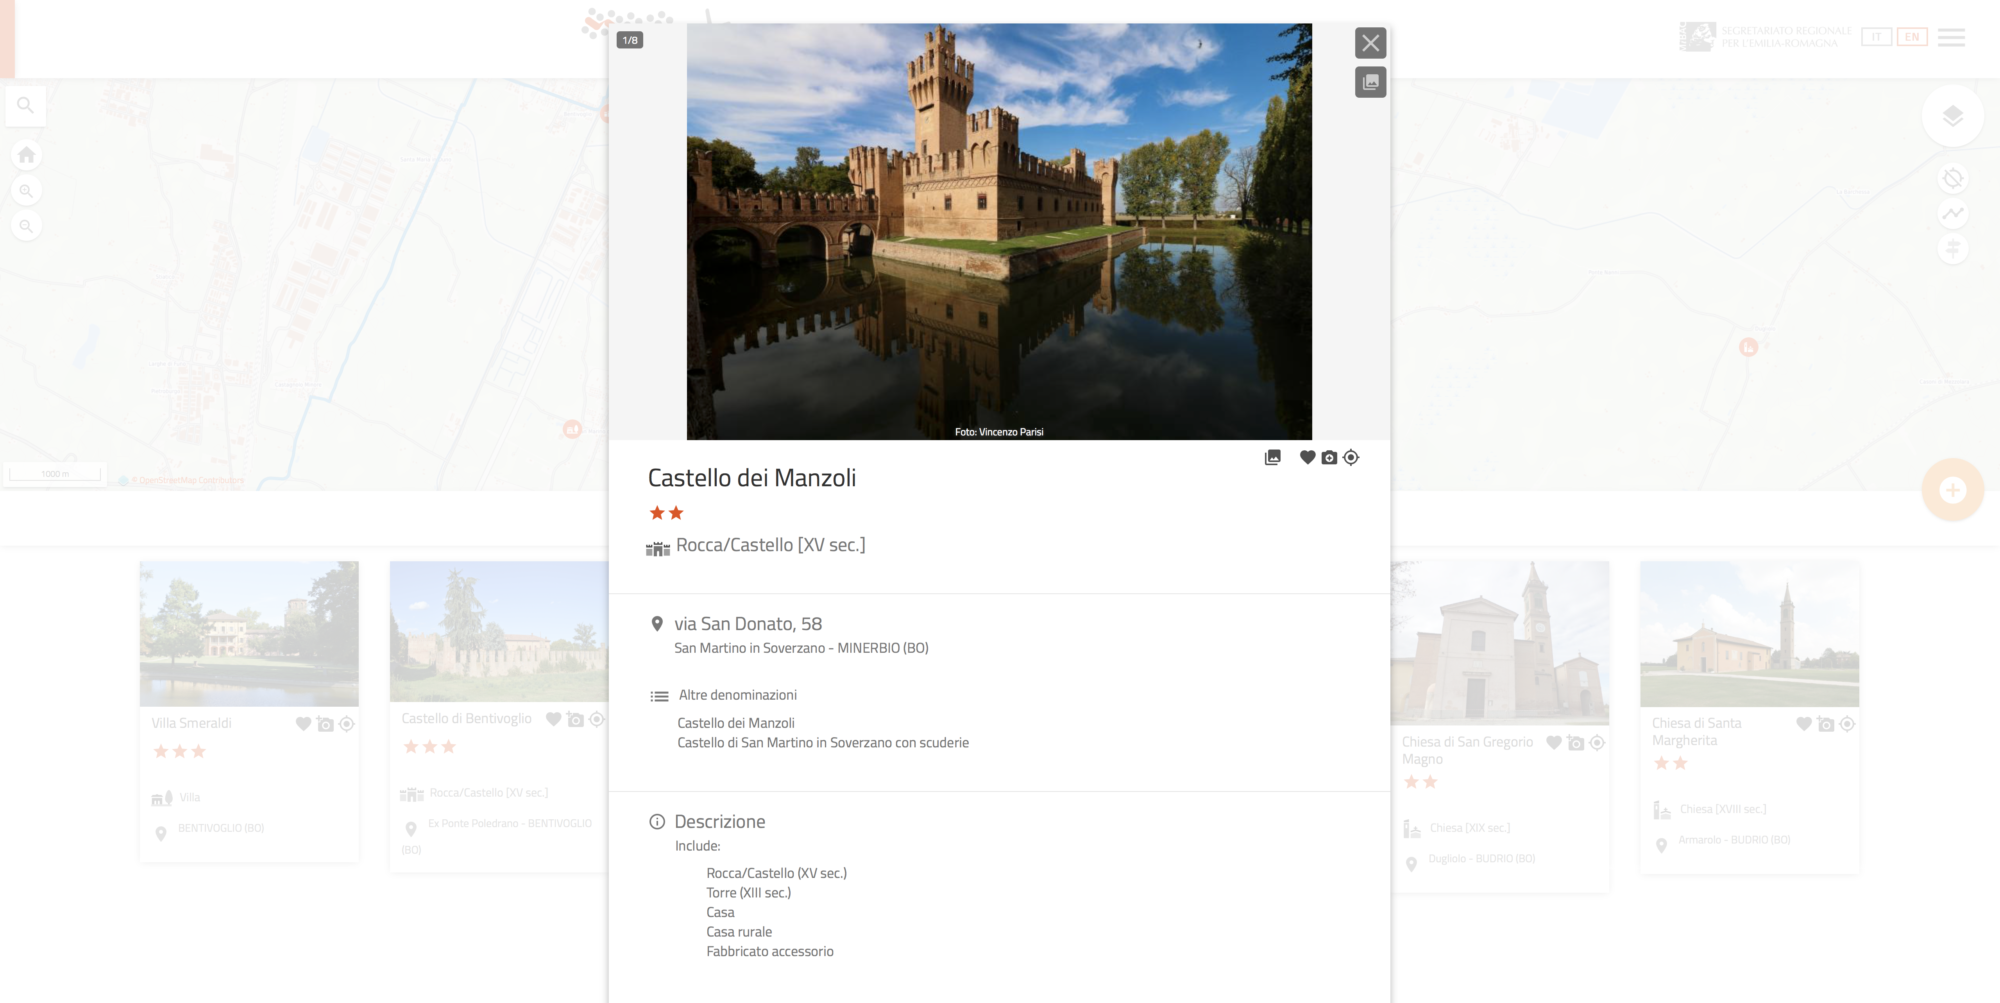The height and width of the screenshot is (1003, 2000).
Task: Open the Chiesa di Santa Margherita card image
Action: tap(1750, 634)
